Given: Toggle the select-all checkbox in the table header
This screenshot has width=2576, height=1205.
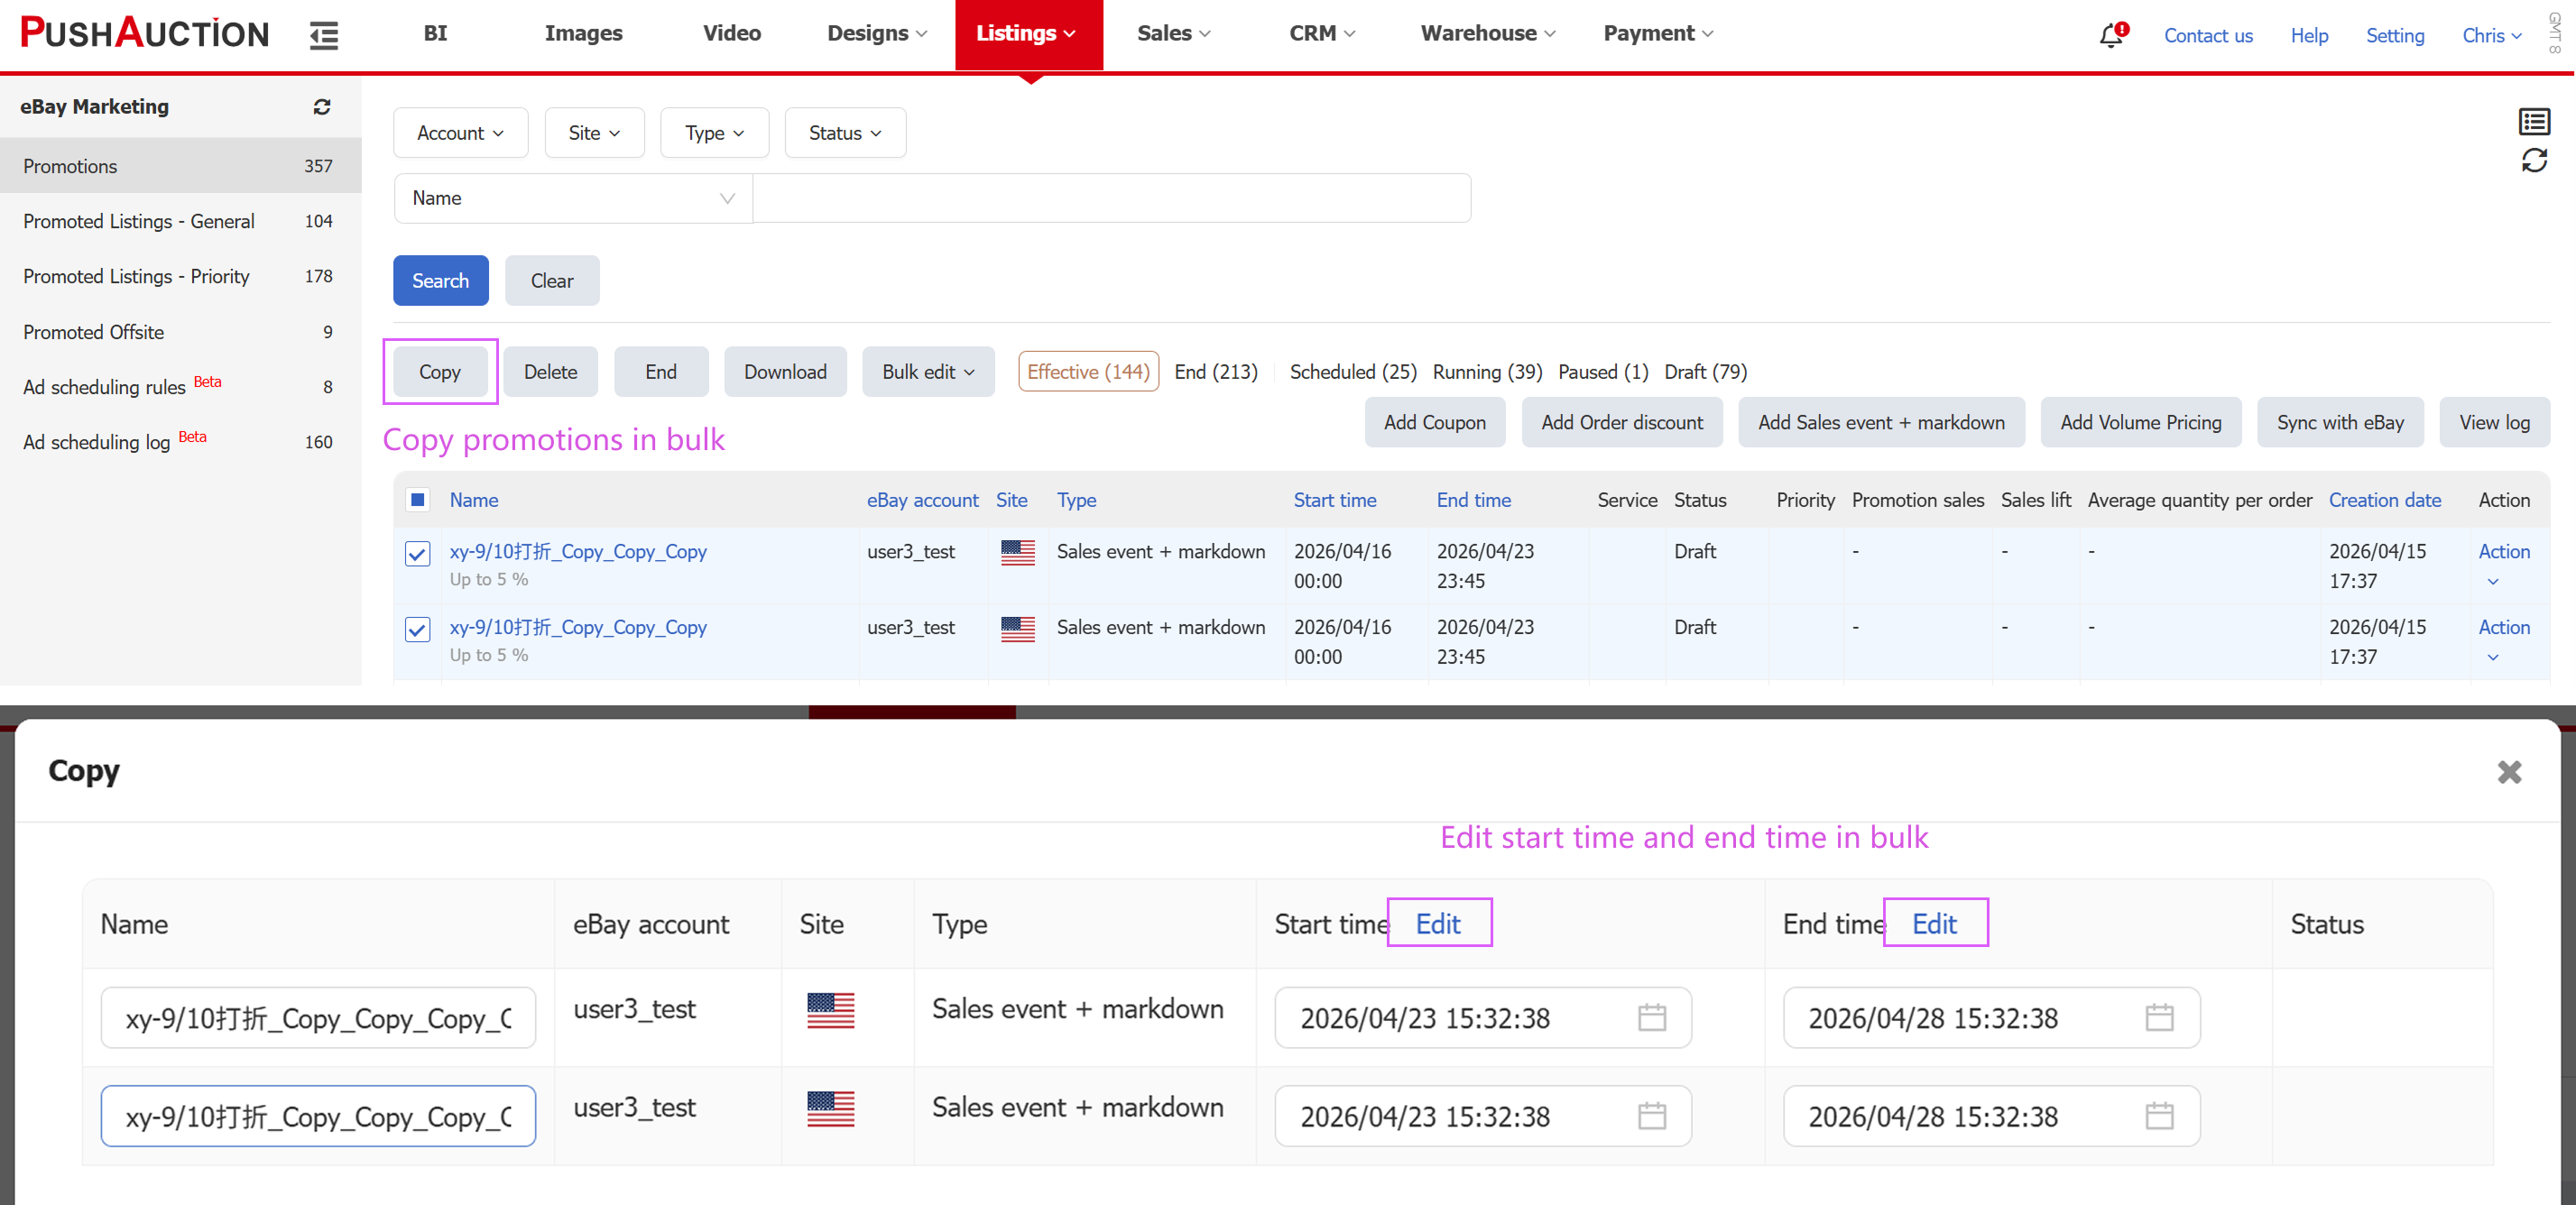Looking at the screenshot, I should (x=418, y=499).
